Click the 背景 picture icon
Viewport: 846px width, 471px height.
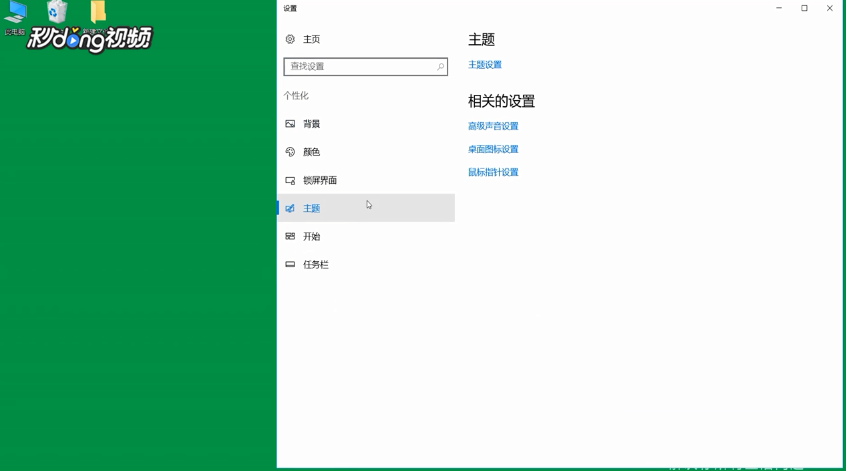(x=290, y=124)
